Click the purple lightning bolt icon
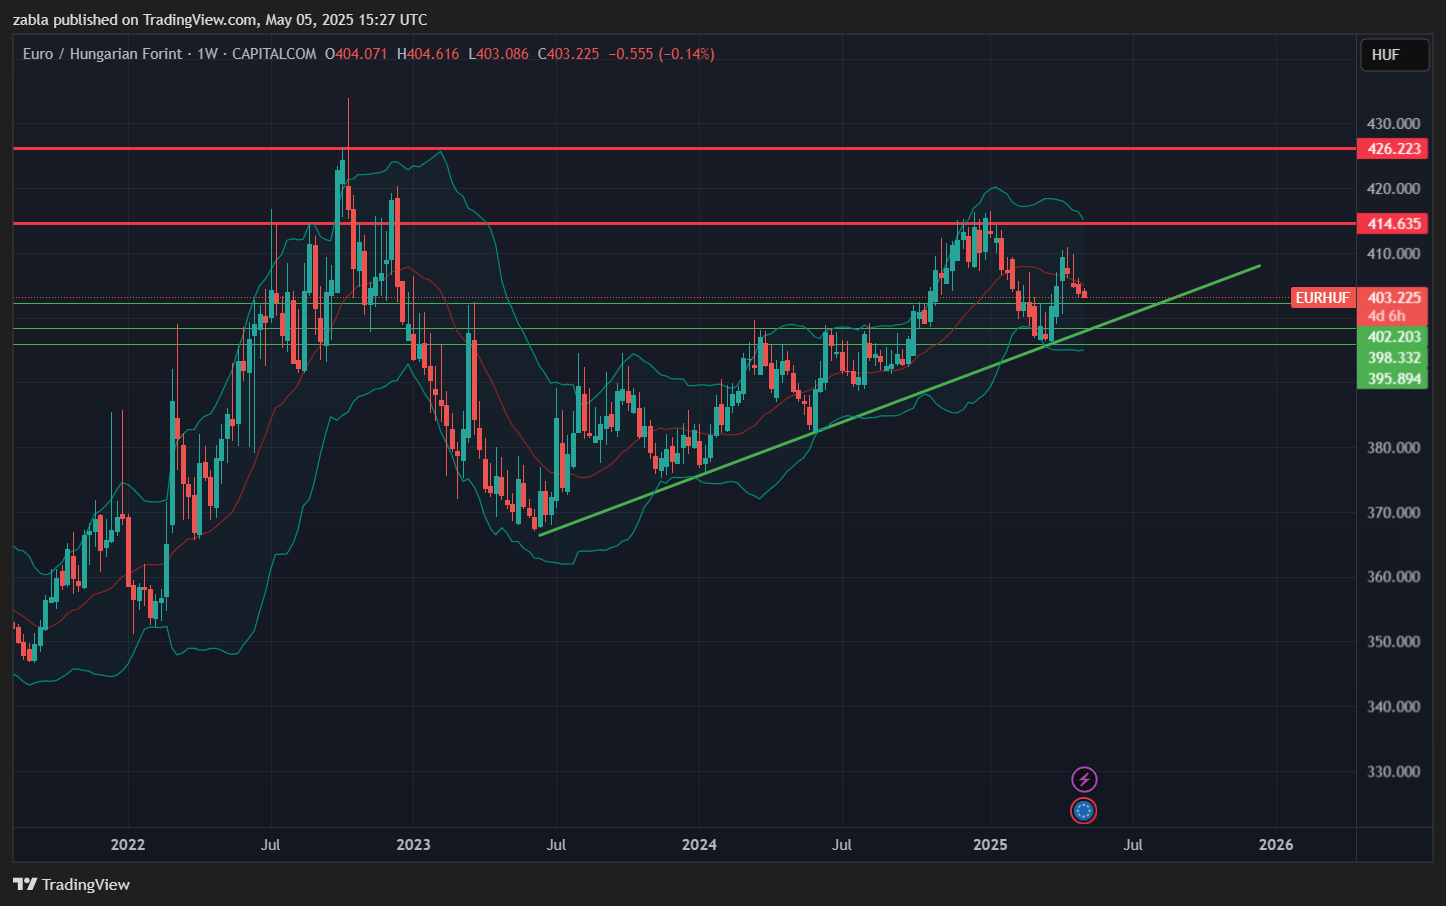1446x906 pixels. point(1084,779)
